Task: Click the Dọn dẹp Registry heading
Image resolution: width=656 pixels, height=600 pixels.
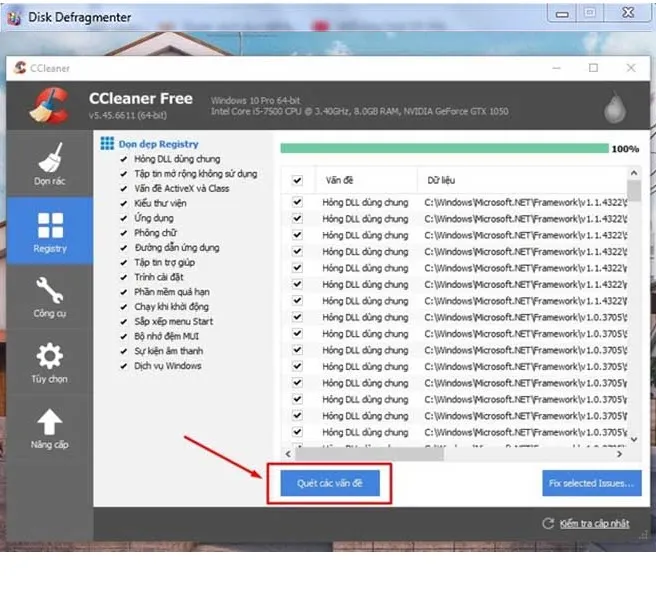Action: point(159,144)
